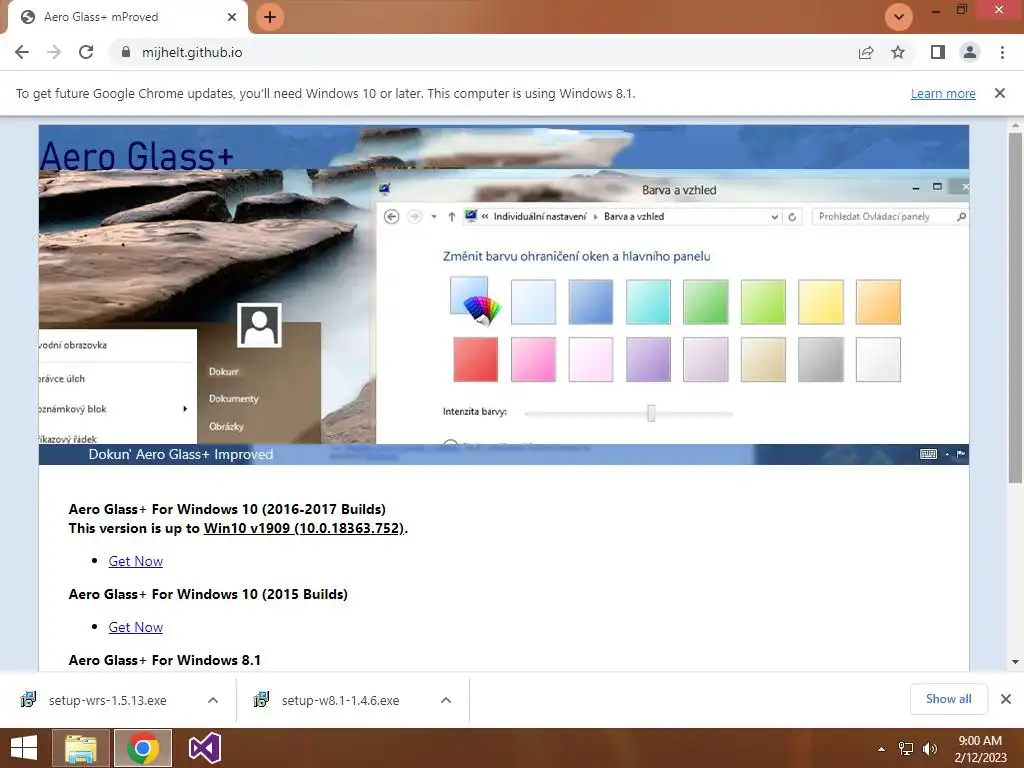Open the network status tray icon
This screenshot has height=768, width=1024.
pyautogui.click(x=906, y=749)
